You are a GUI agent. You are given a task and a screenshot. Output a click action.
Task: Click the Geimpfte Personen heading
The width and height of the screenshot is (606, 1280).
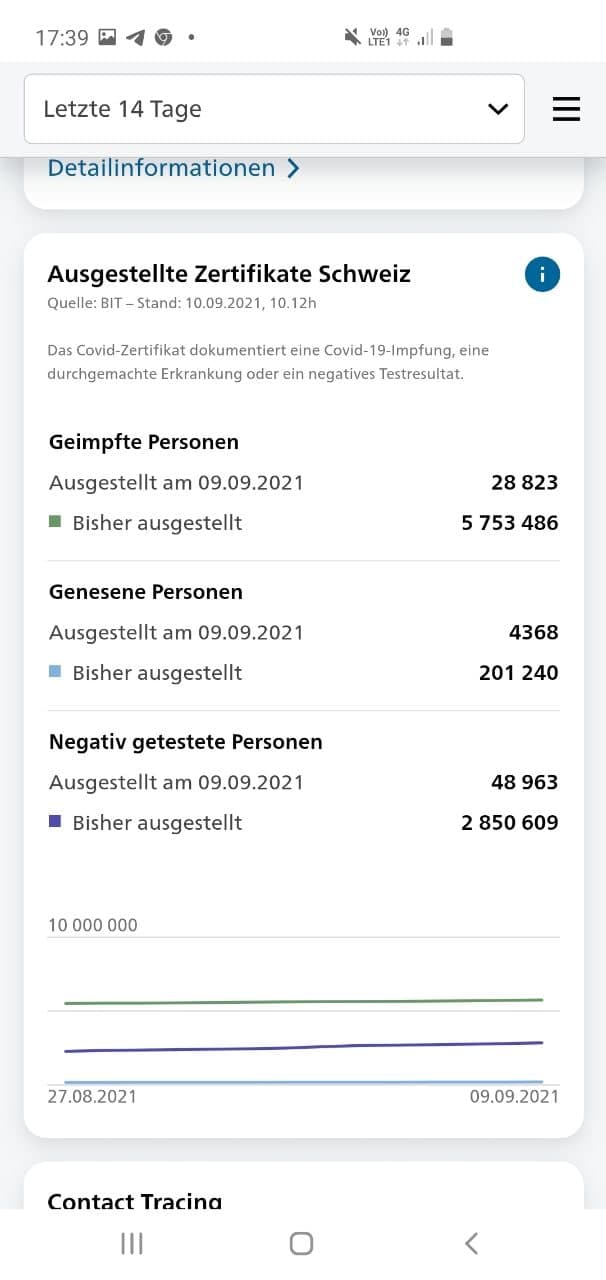pyautogui.click(x=143, y=442)
